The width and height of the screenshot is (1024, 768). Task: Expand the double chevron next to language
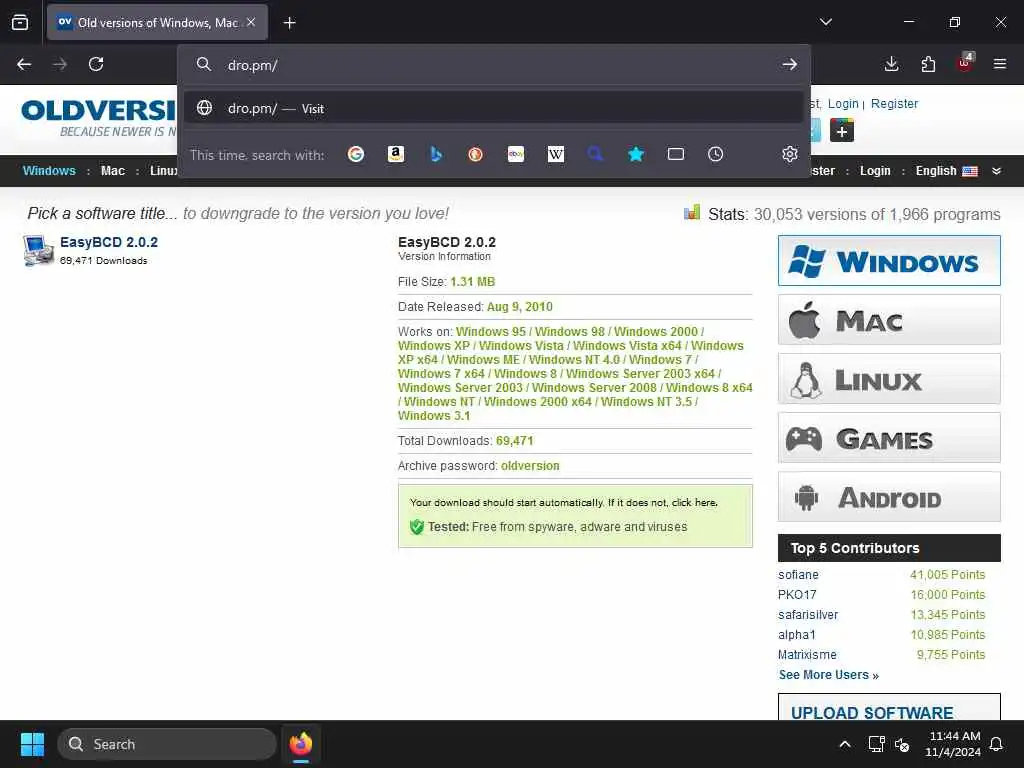click(x=997, y=171)
